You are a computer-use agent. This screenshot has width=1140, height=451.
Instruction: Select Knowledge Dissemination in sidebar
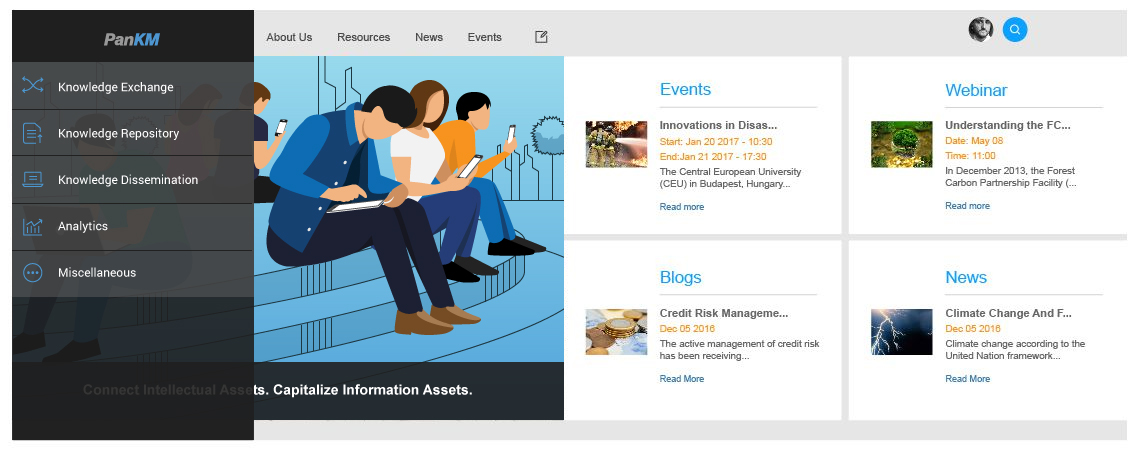(x=133, y=180)
